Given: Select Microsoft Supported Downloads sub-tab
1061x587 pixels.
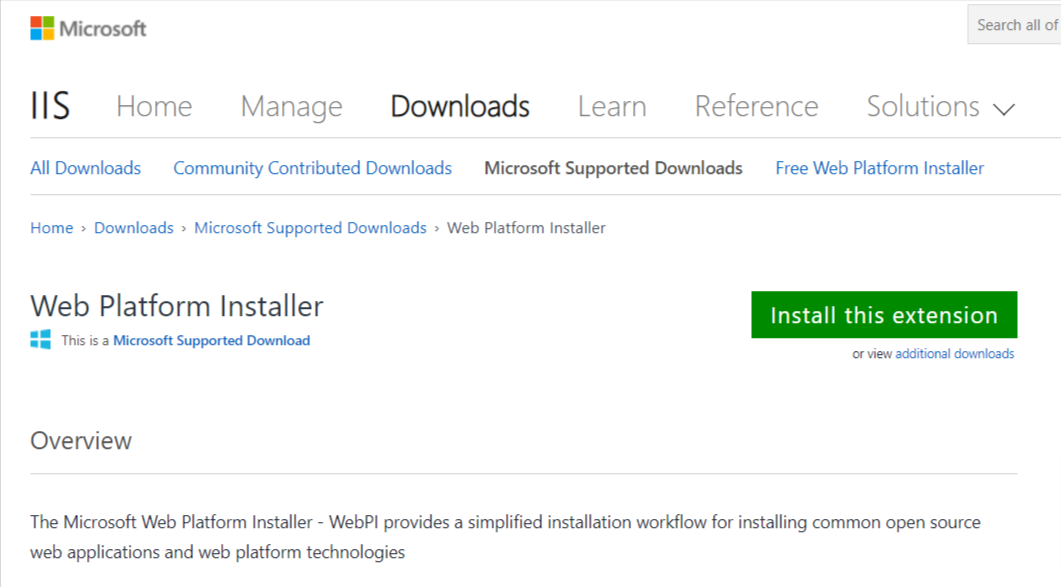Looking at the screenshot, I should point(614,168).
